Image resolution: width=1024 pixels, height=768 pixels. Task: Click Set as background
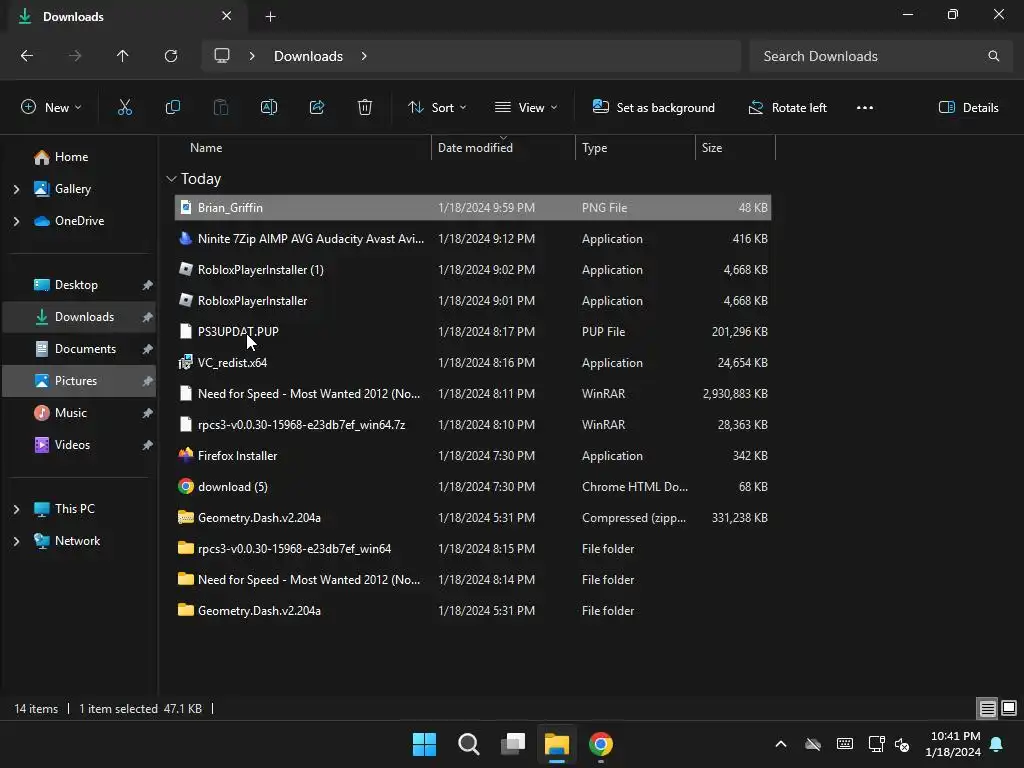(654, 108)
